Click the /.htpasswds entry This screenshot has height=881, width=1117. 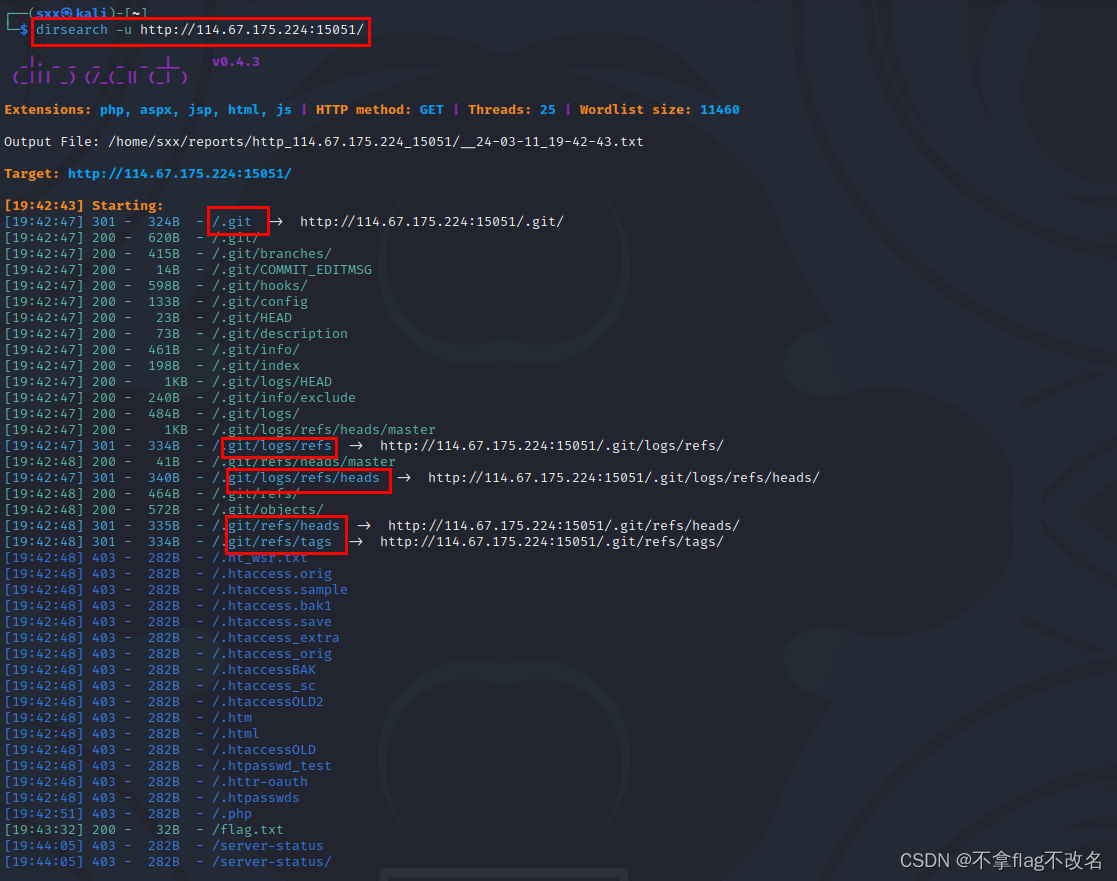click(256, 798)
